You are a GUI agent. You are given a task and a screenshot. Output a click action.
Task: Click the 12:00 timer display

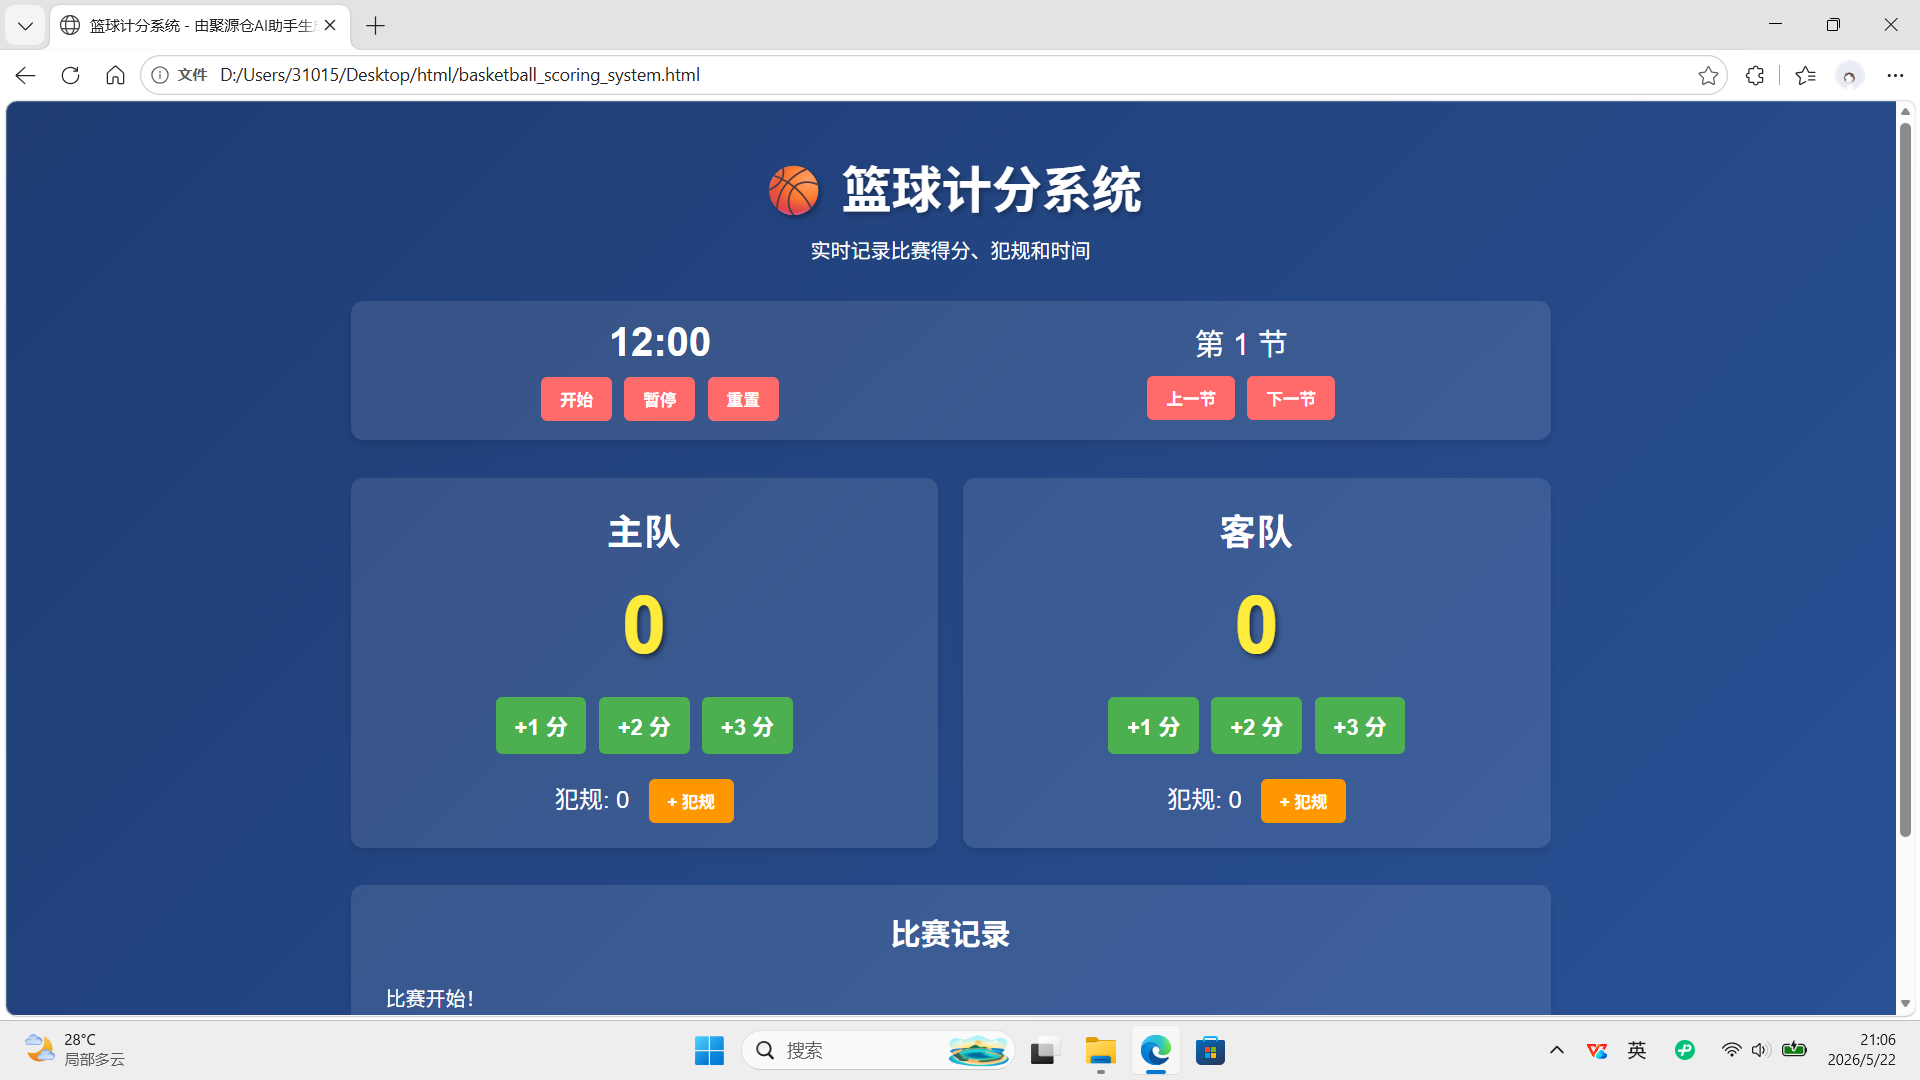pyautogui.click(x=660, y=342)
